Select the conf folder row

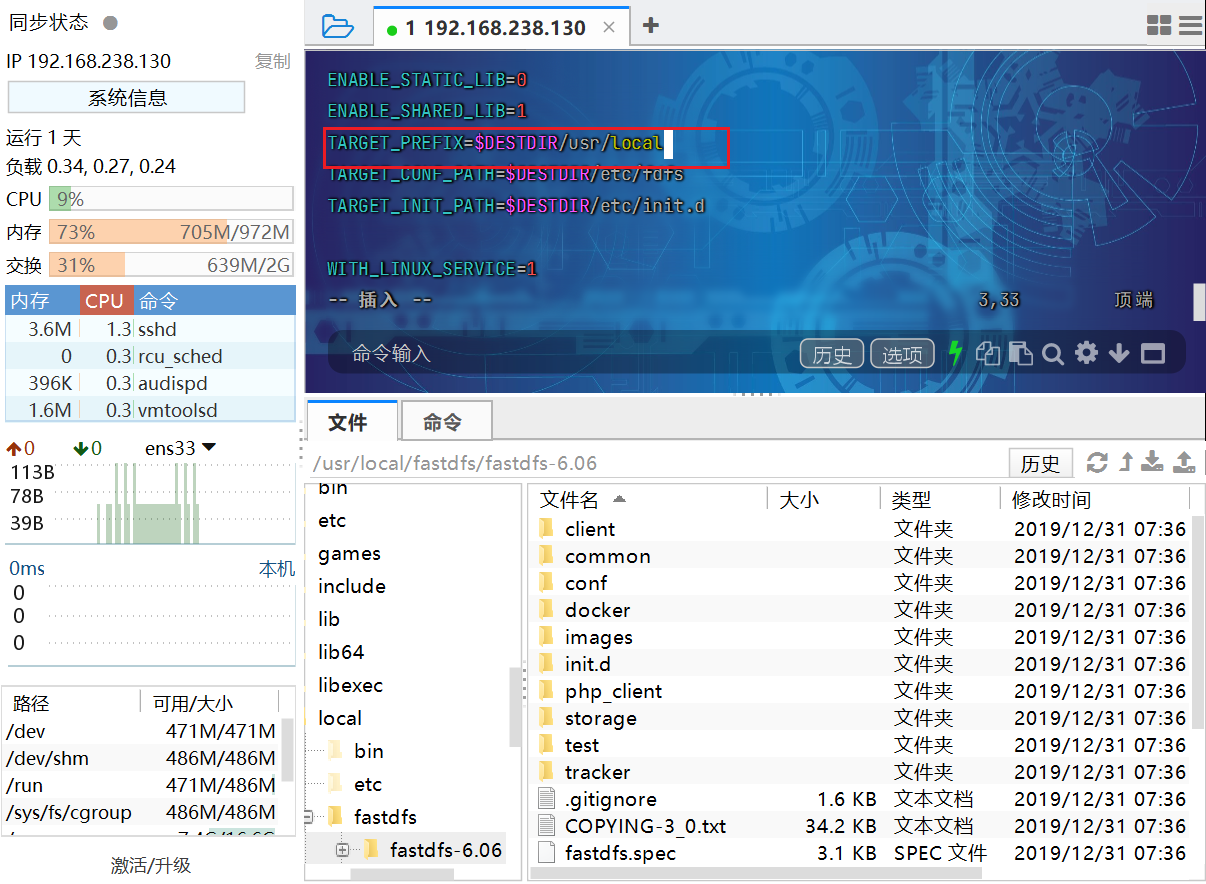pos(860,583)
